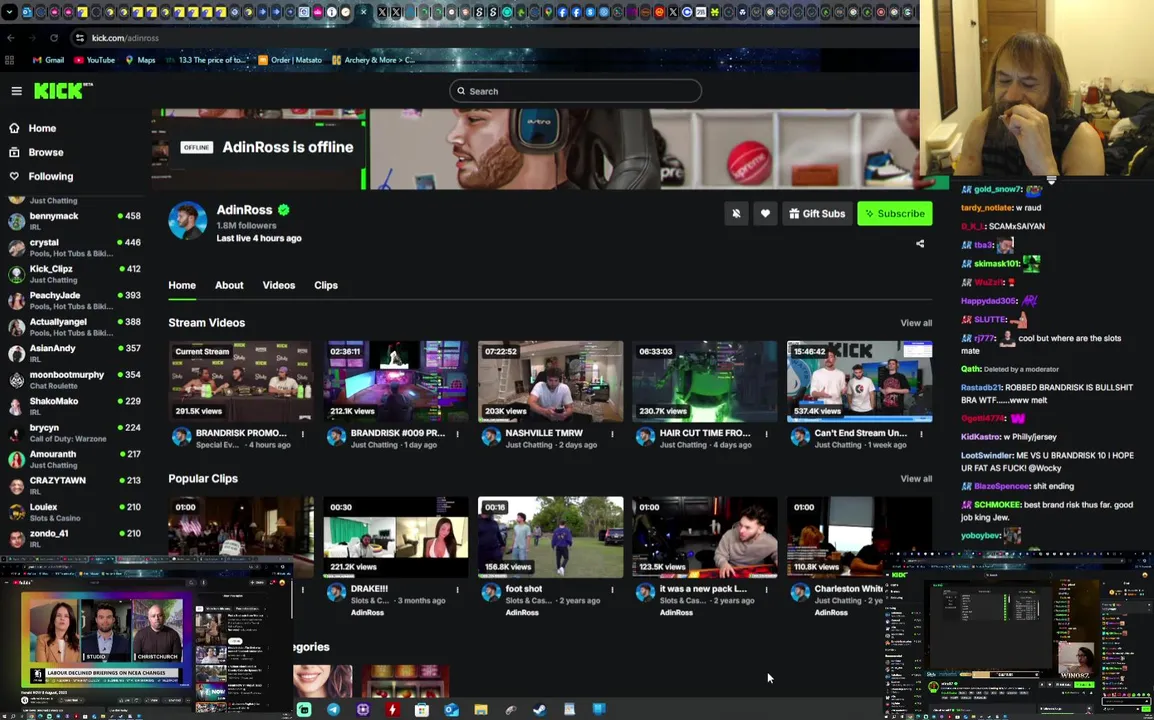Image resolution: width=1154 pixels, height=720 pixels.
Task: Open options menu for BRANDRISK PROMO video
Action: (302, 434)
